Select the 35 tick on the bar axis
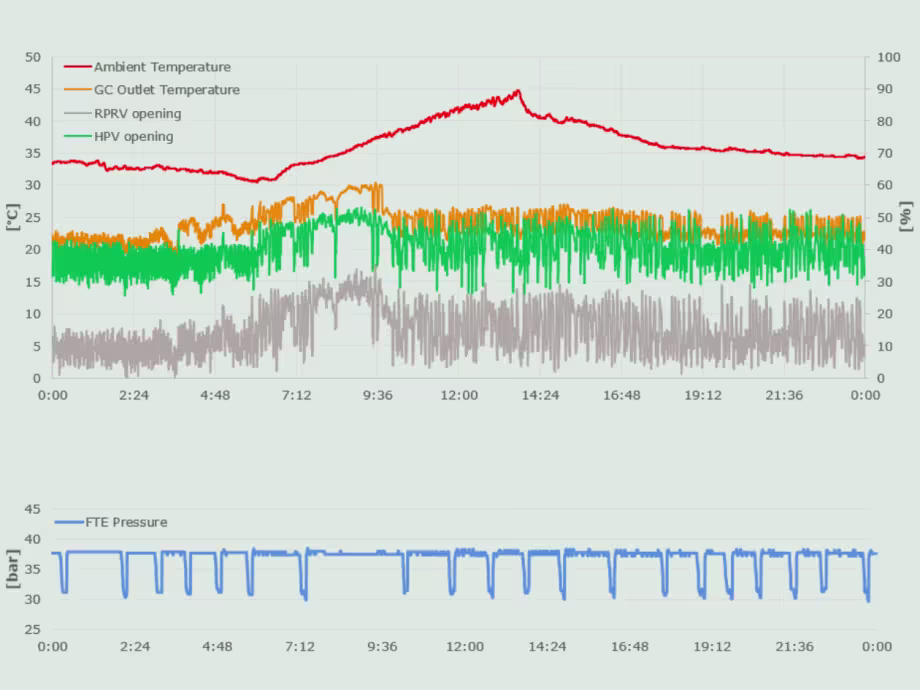The width and height of the screenshot is (920, 690). 32,569
